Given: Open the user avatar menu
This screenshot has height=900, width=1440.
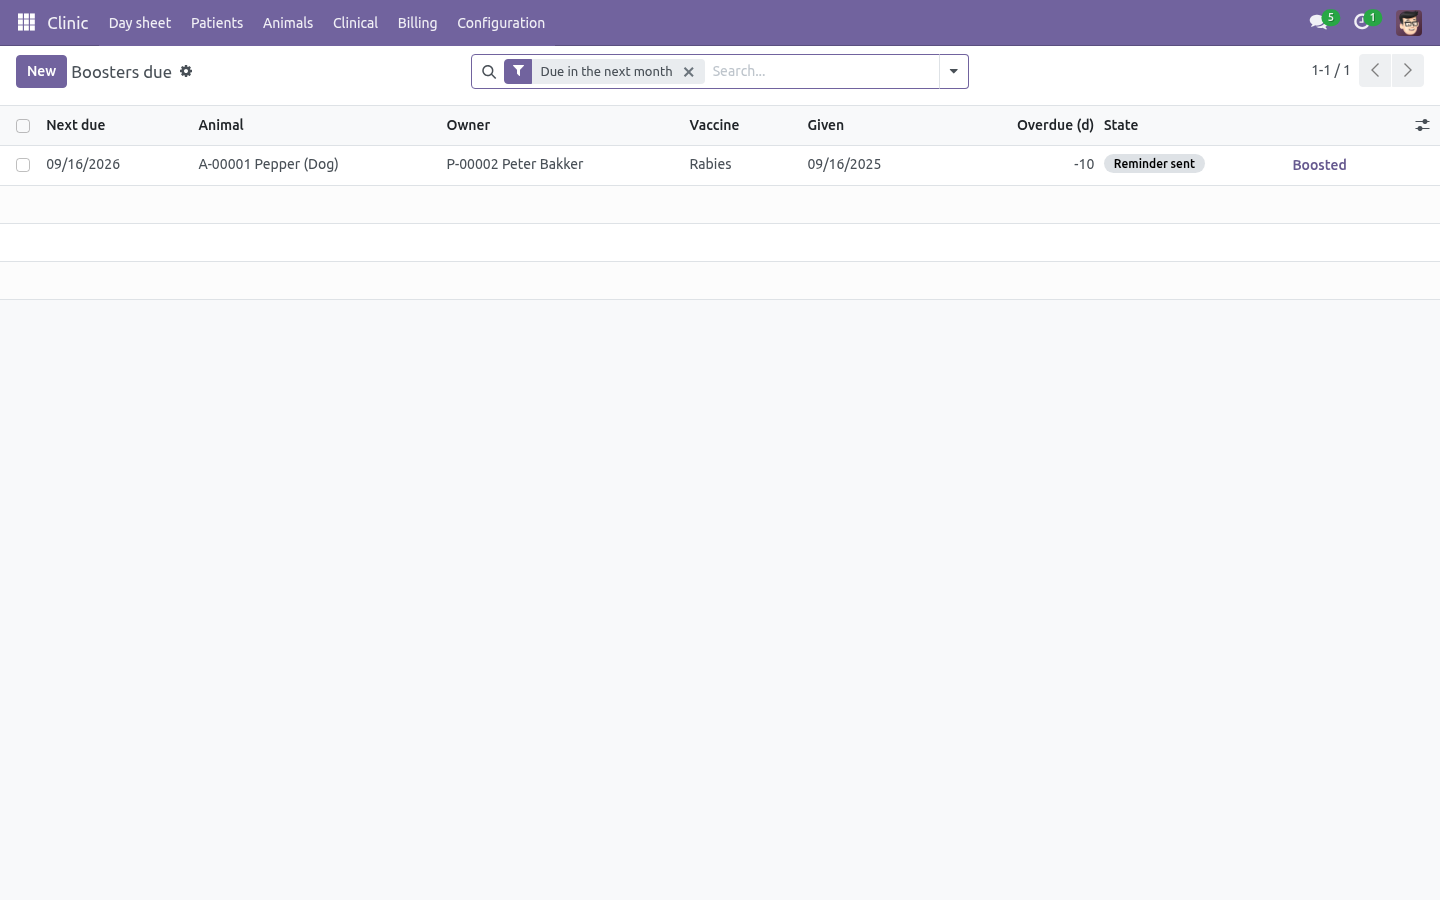Looking at the screenshot, I should tap(1409, 23).
